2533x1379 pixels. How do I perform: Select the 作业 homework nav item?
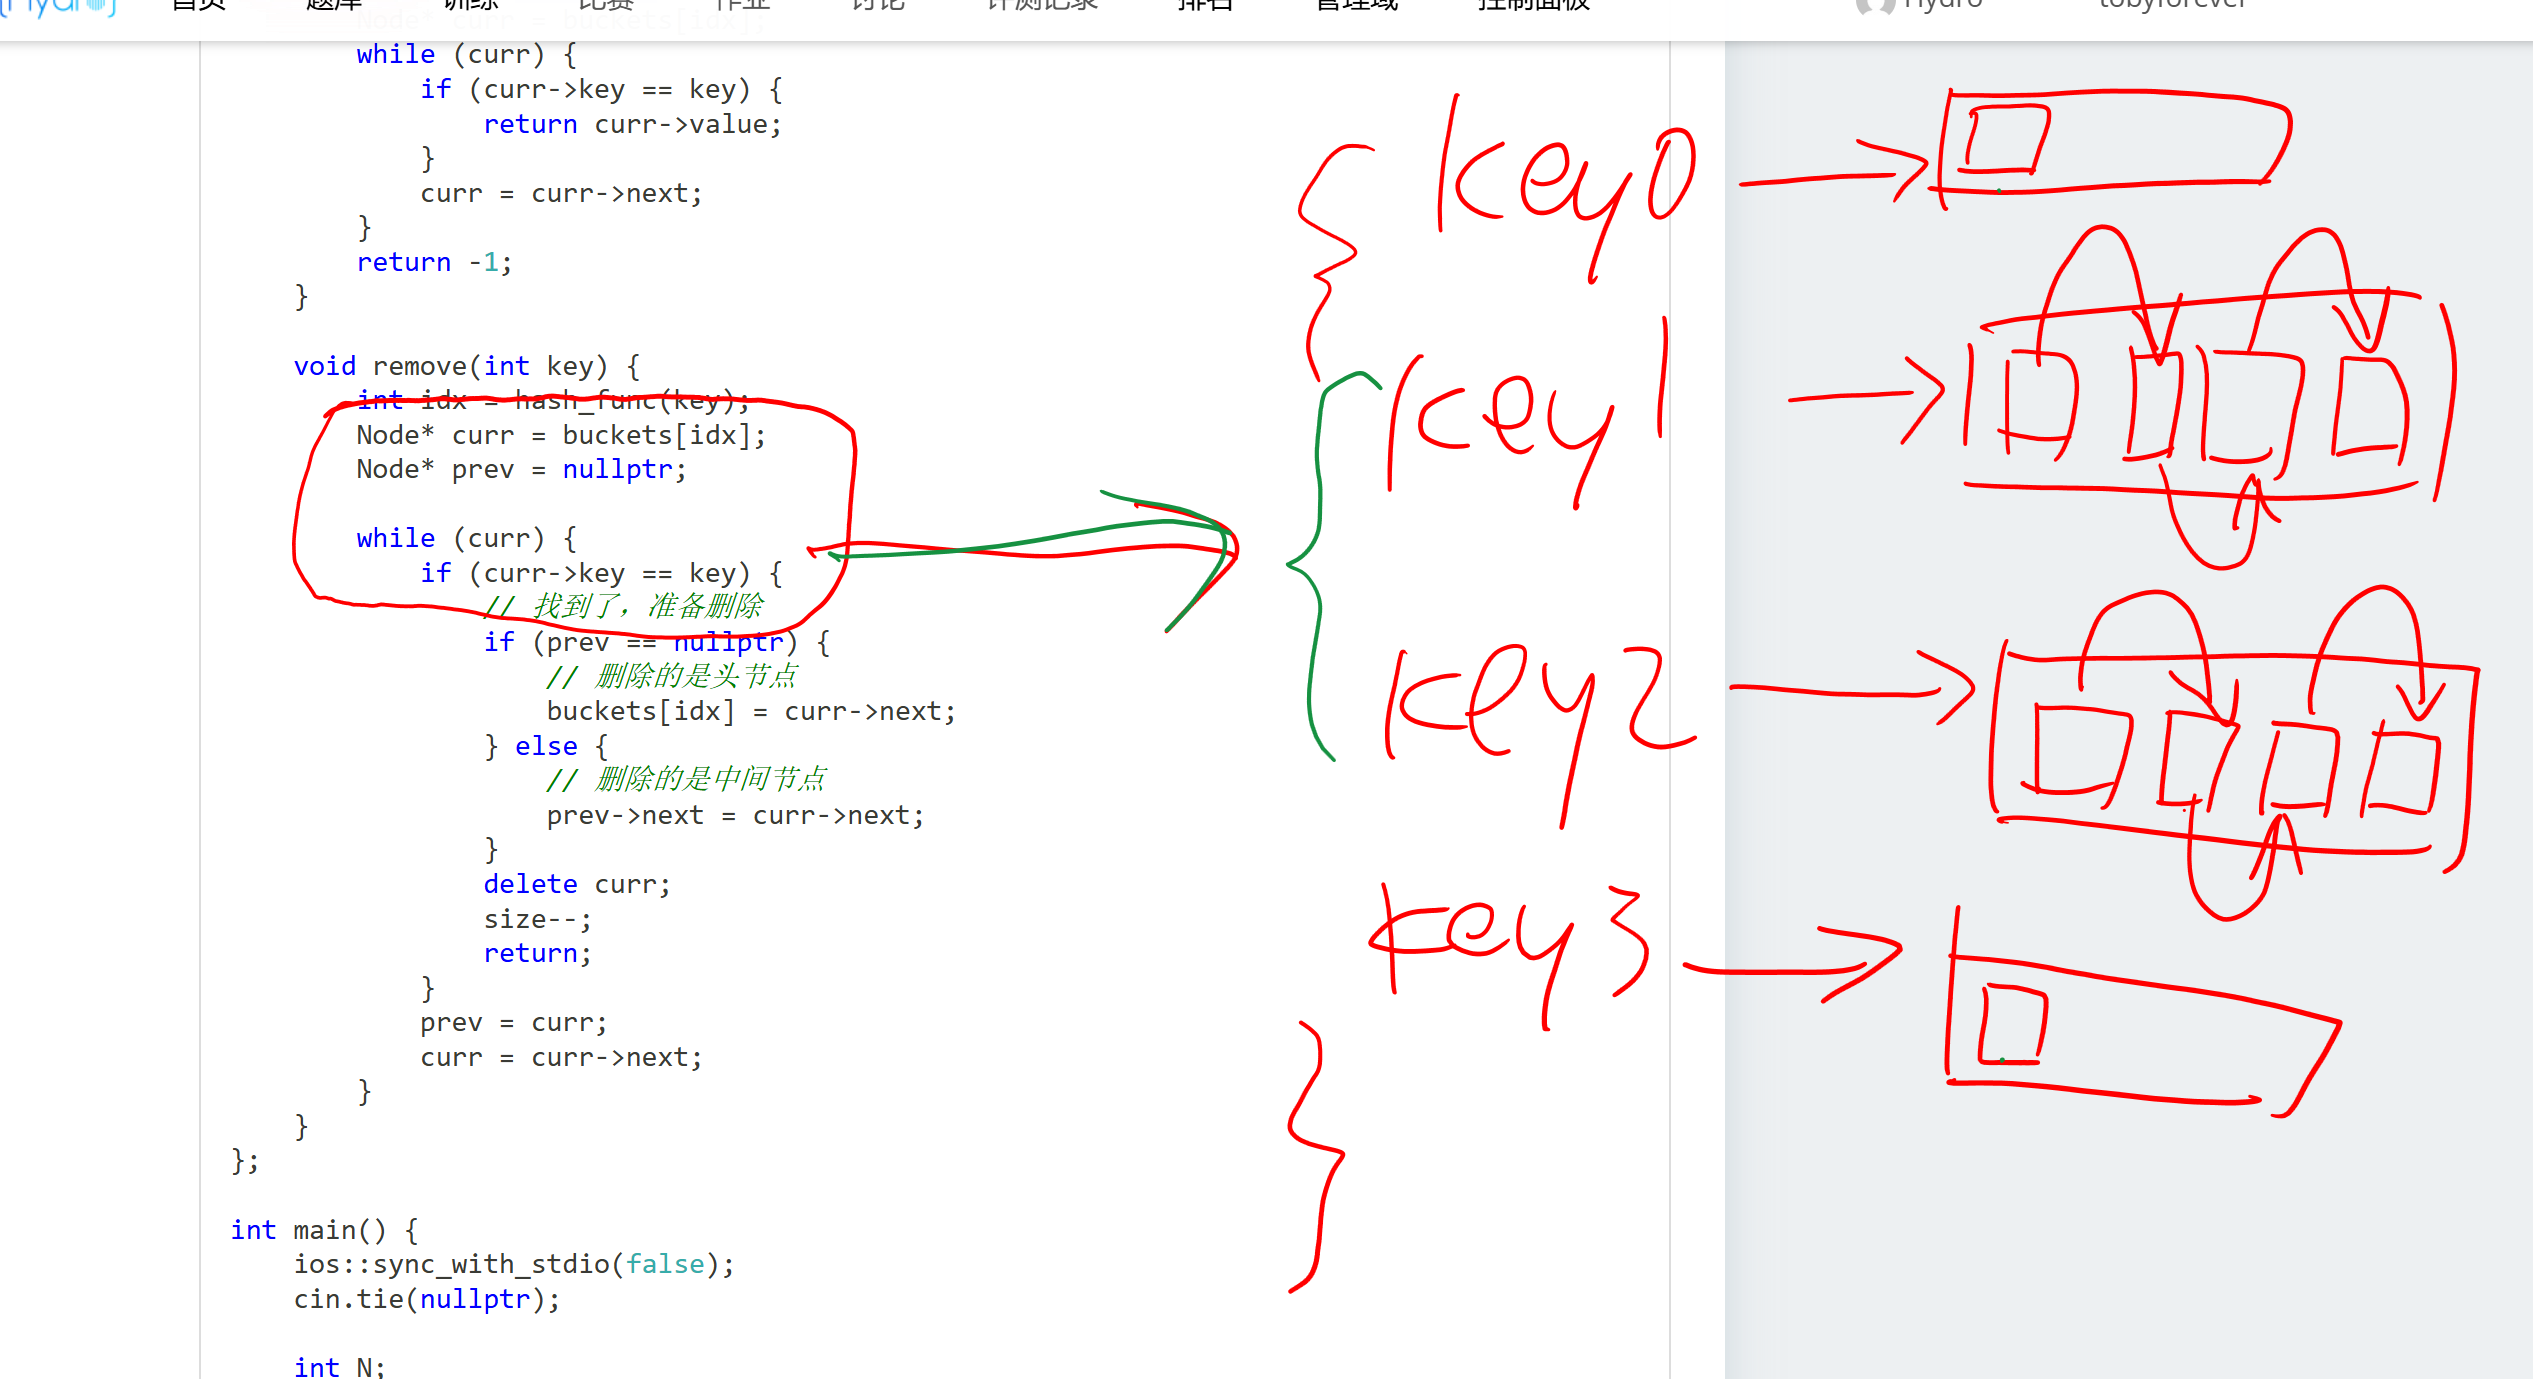click(x=742, y=5)
